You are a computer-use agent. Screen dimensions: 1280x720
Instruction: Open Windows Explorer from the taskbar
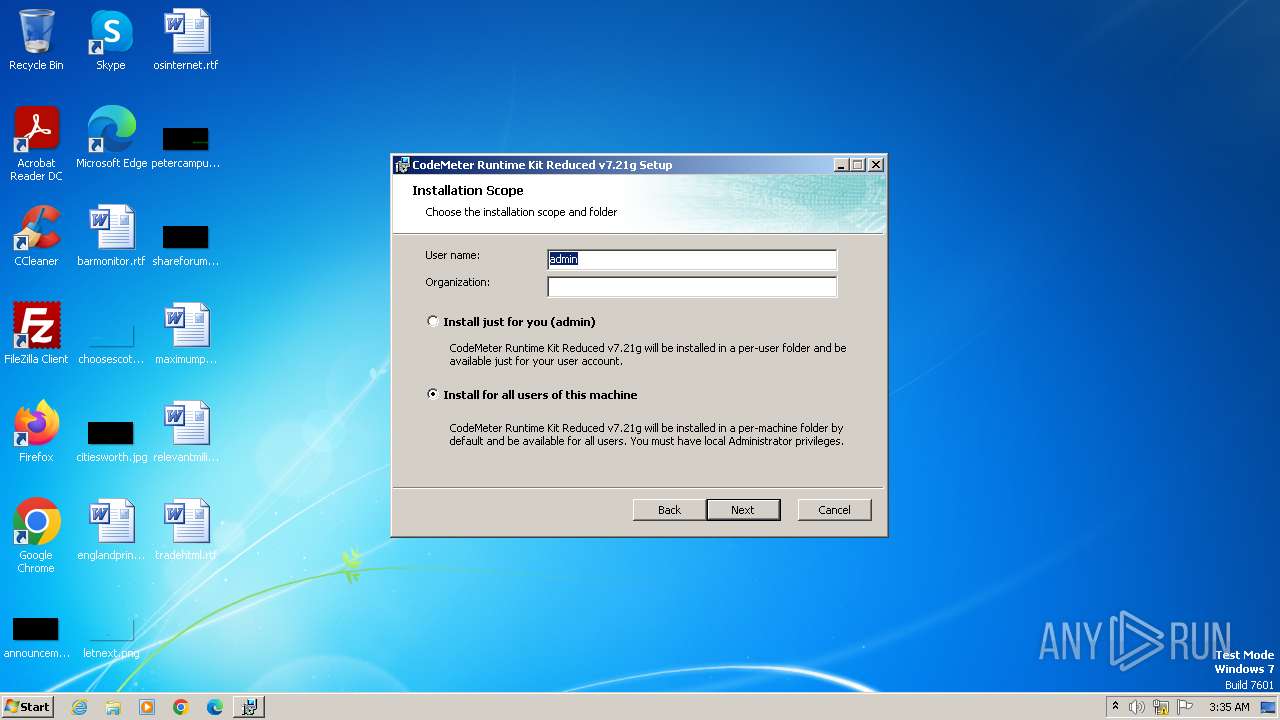pos(113,707)
